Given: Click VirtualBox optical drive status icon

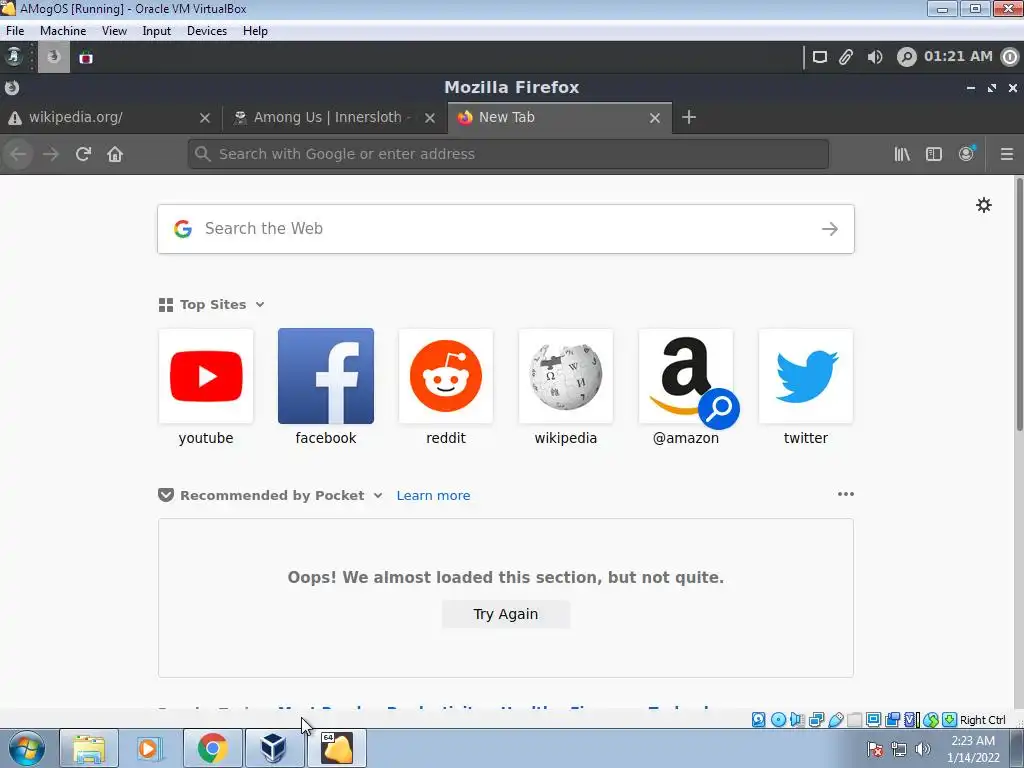Looking at the screenshot, I should click(778, 720).
